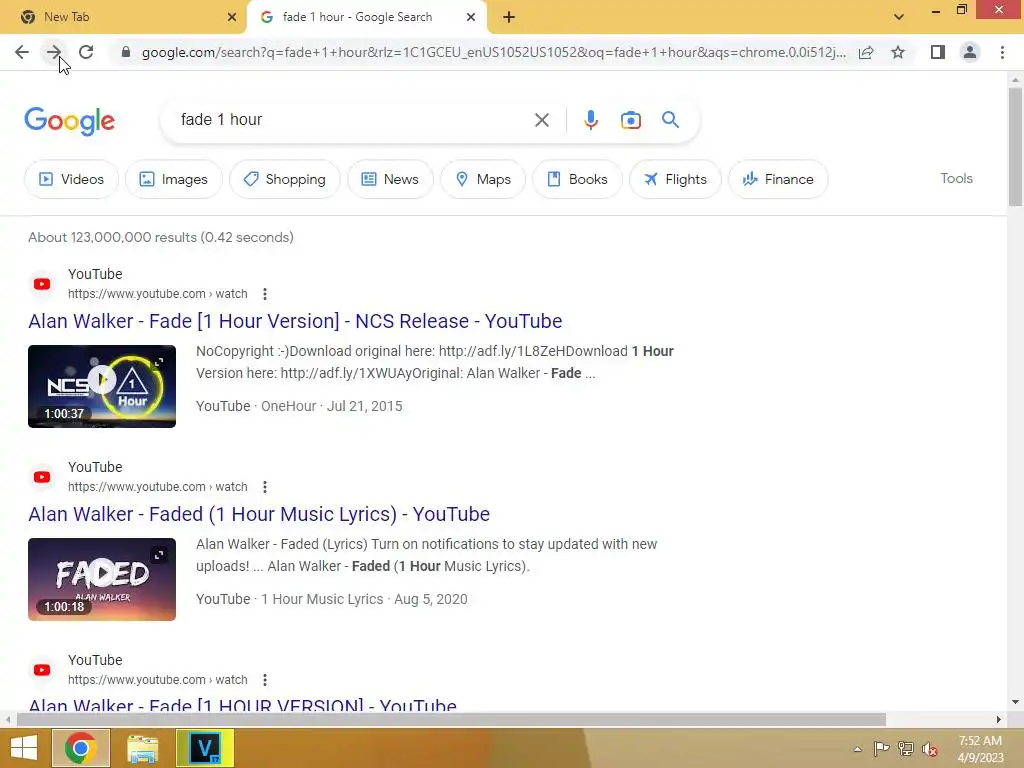The height and width of the screenshot is (768, 1024).
Task: Filter results by News
Action: pos(390,179)
